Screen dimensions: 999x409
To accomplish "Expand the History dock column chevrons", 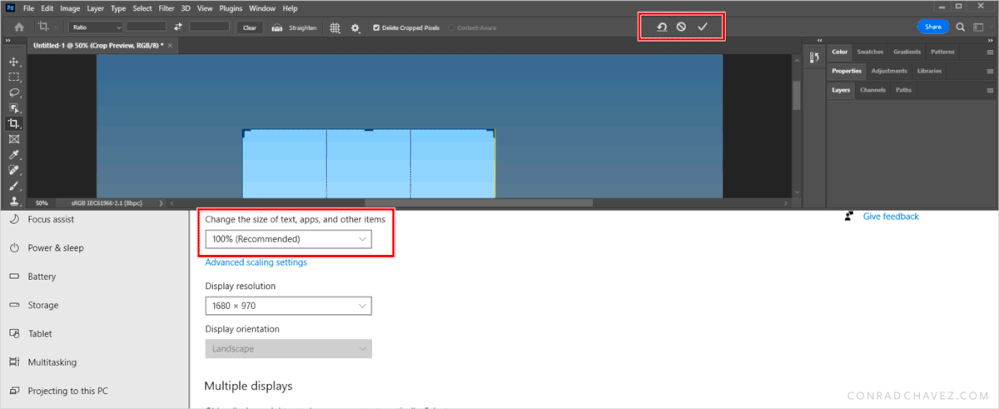I will [819, 40].
